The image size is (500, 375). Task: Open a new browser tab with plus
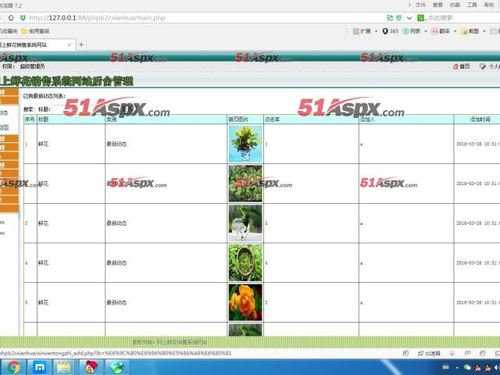[x=81, y=44]
